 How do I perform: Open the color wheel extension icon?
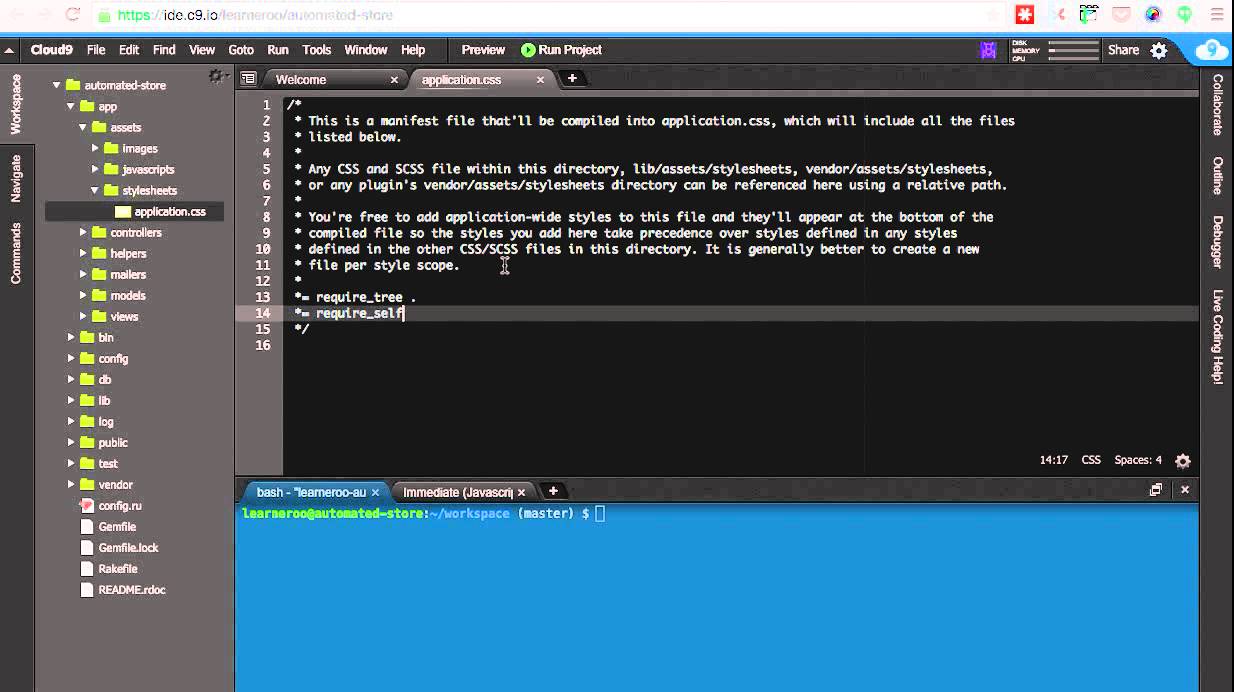pyautogui.click(x=1153, y=15)
